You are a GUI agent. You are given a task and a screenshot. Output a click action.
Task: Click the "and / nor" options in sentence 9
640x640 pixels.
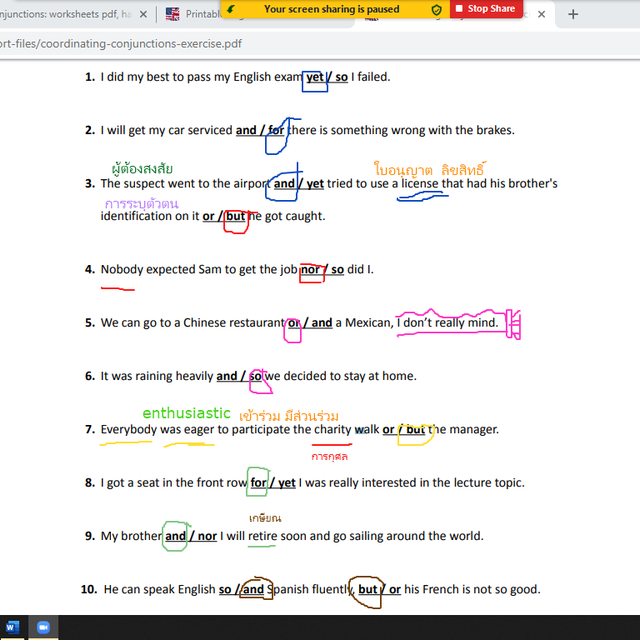click(190, 536)
